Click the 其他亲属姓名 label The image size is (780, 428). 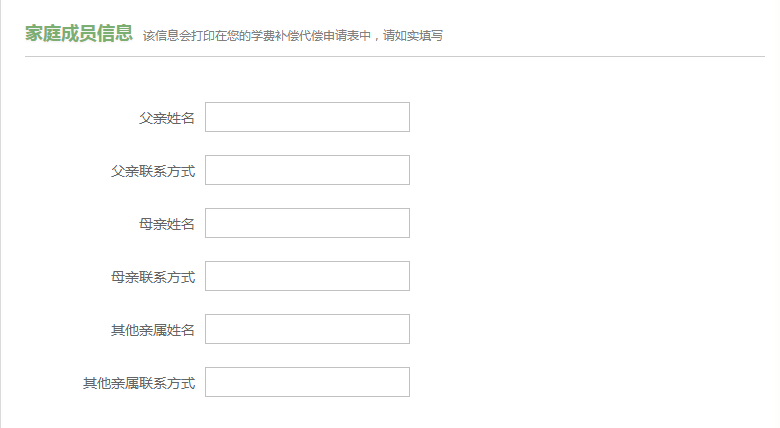153,330
